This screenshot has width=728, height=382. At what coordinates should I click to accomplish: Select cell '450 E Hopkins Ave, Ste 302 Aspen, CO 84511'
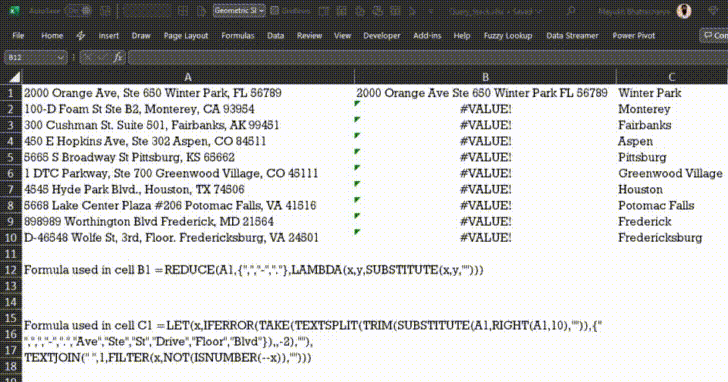coord(188,141)
